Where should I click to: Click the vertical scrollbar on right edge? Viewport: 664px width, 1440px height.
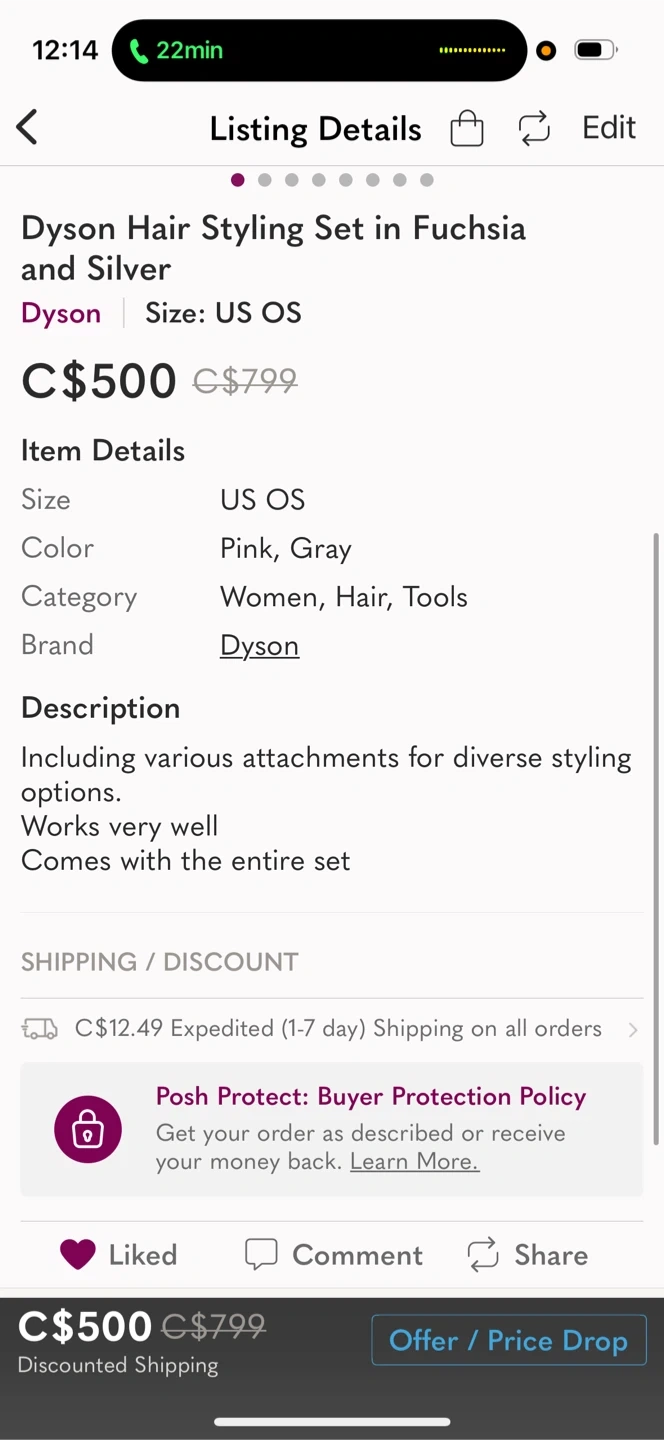pyautogui.click(x=656, y=840)
